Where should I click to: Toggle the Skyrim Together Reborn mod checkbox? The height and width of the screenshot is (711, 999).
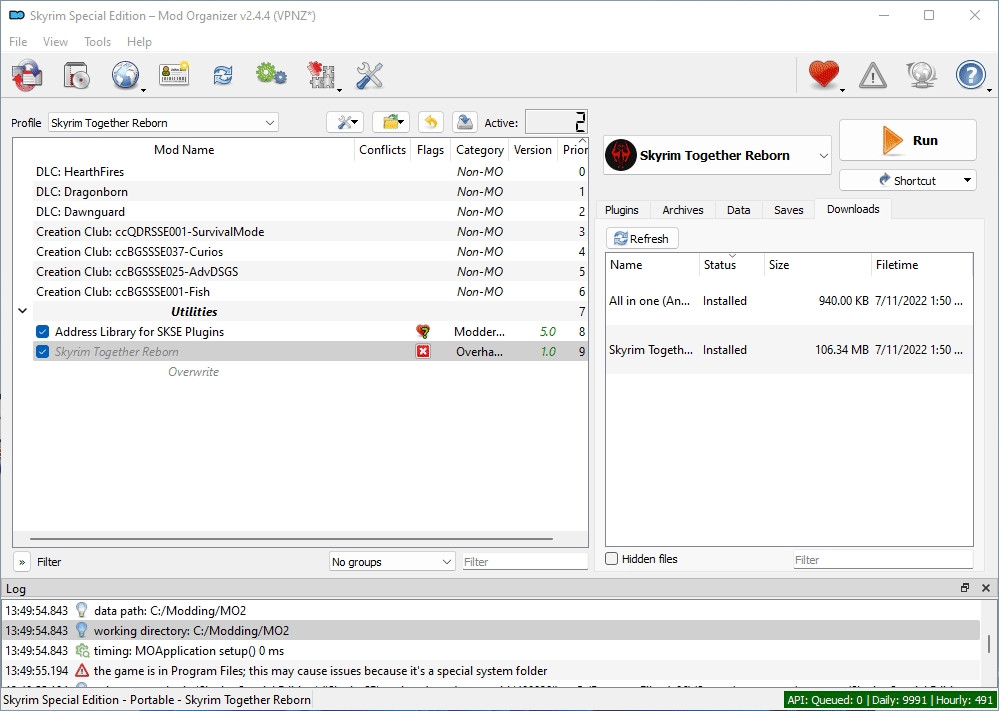click(43, 352)
